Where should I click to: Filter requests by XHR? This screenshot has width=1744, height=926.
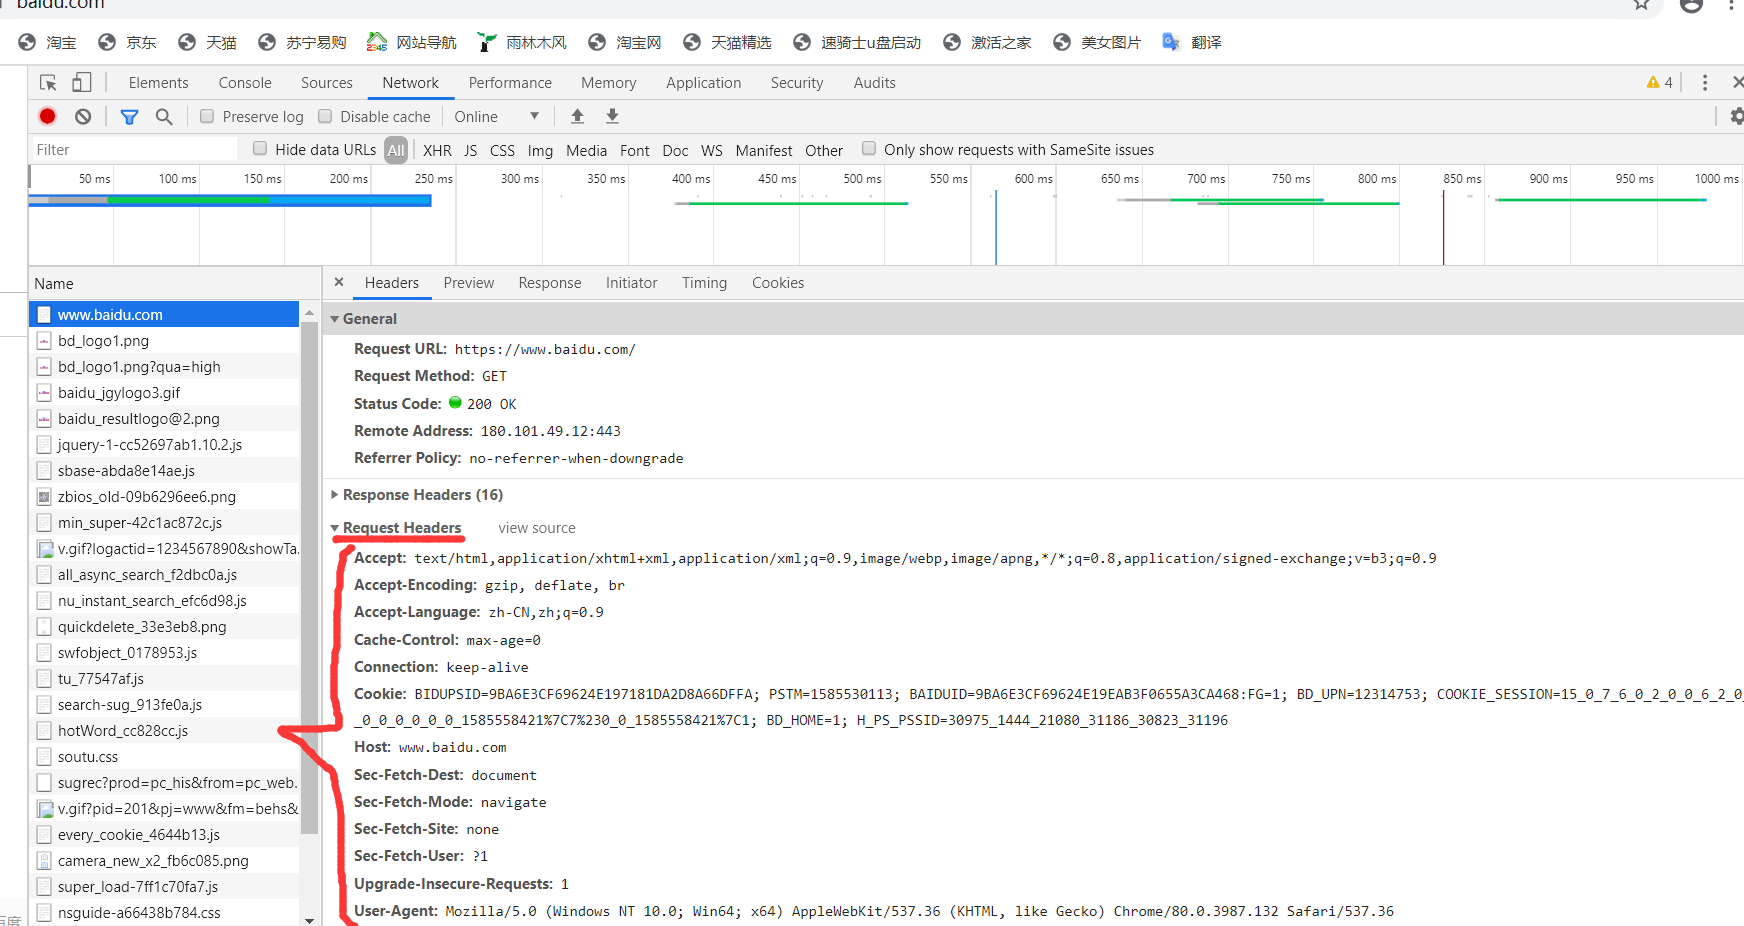437,150
